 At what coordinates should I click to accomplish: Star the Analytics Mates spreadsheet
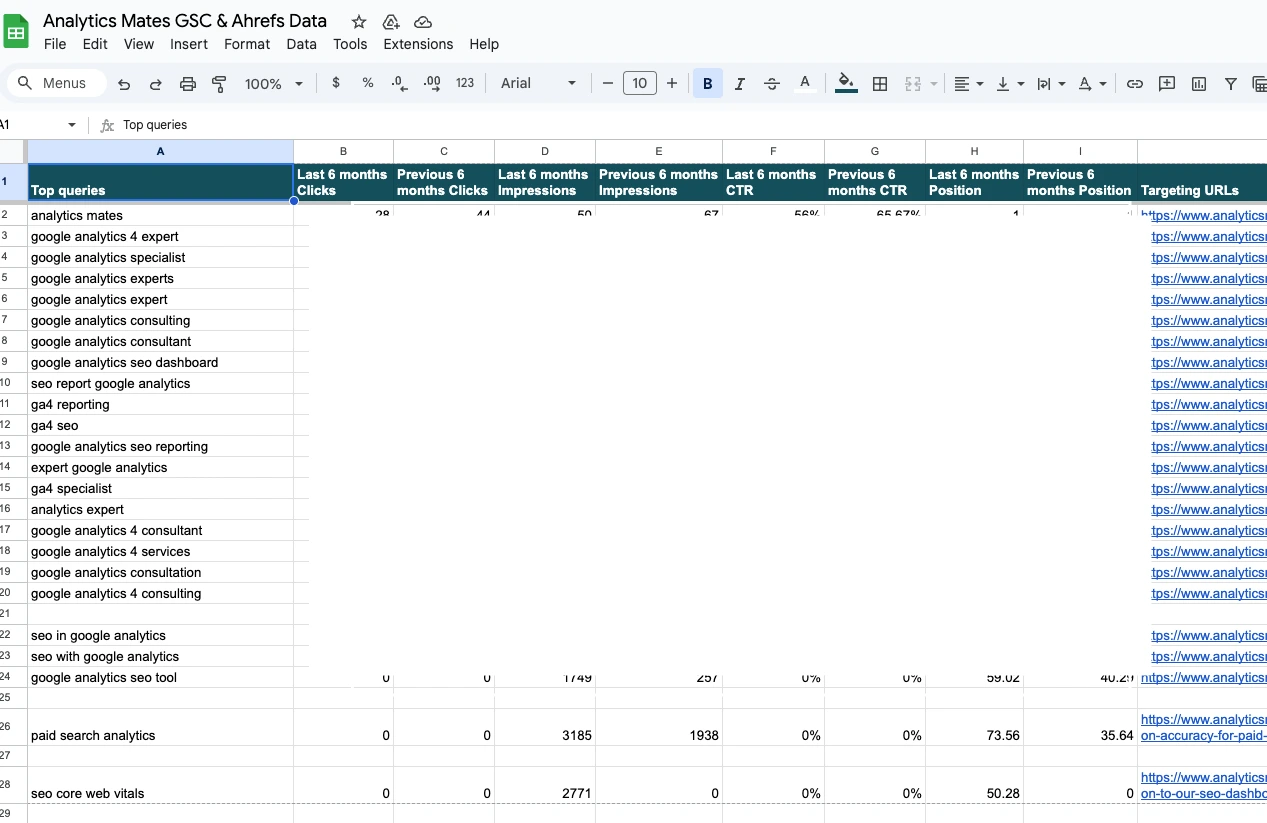[359, 21]
